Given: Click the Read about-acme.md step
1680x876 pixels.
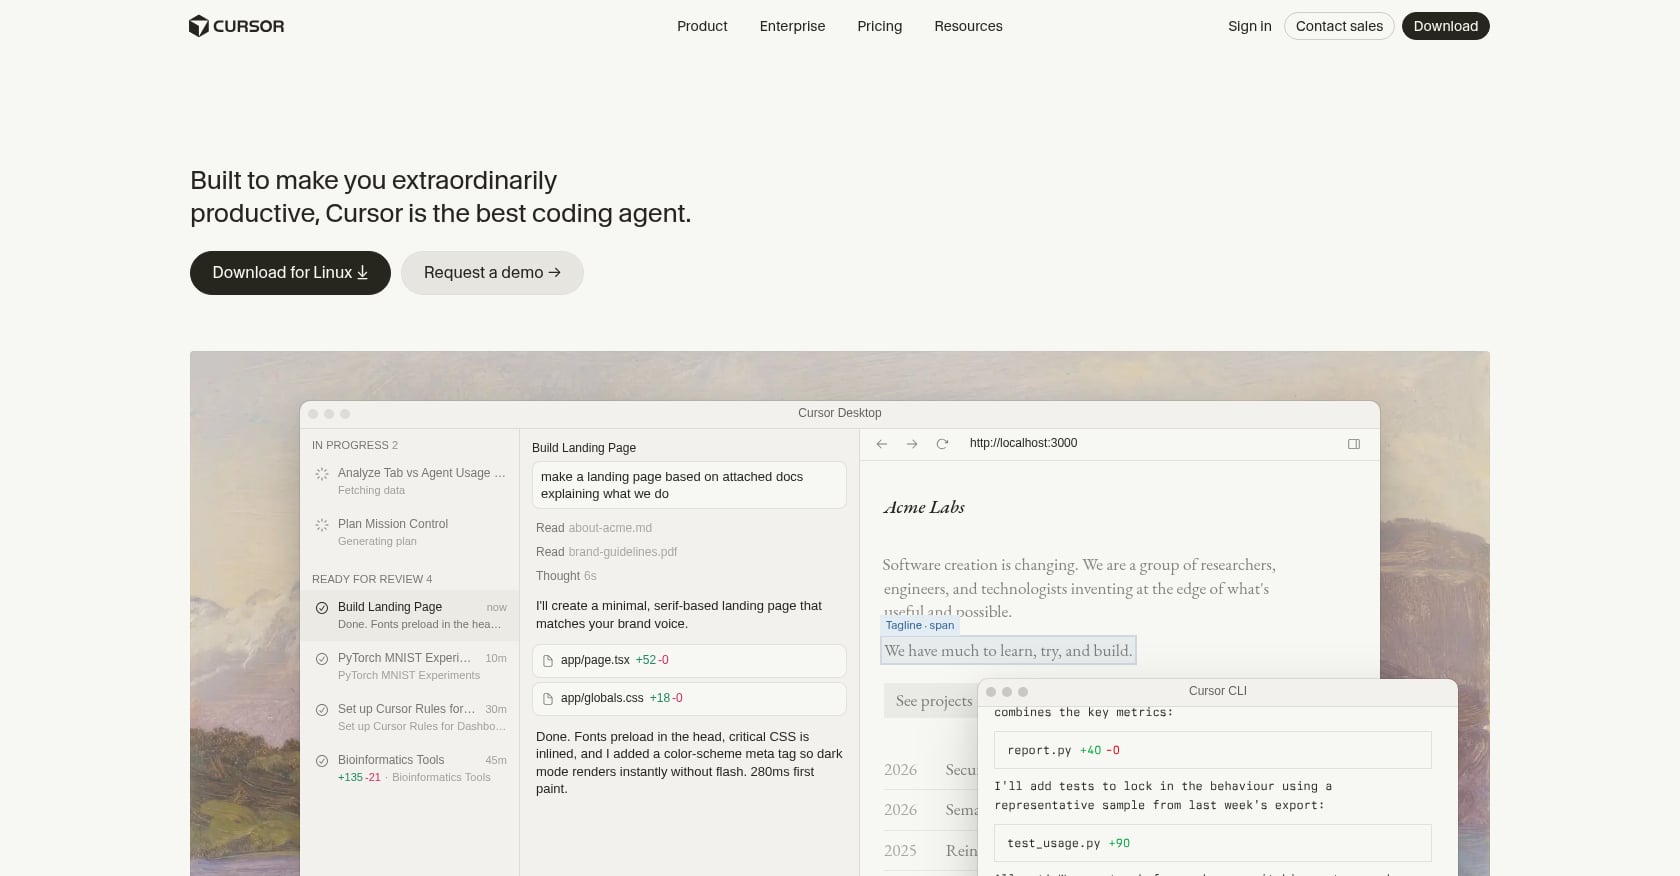Looking at the screenshot, I should [x=594, y=528].
